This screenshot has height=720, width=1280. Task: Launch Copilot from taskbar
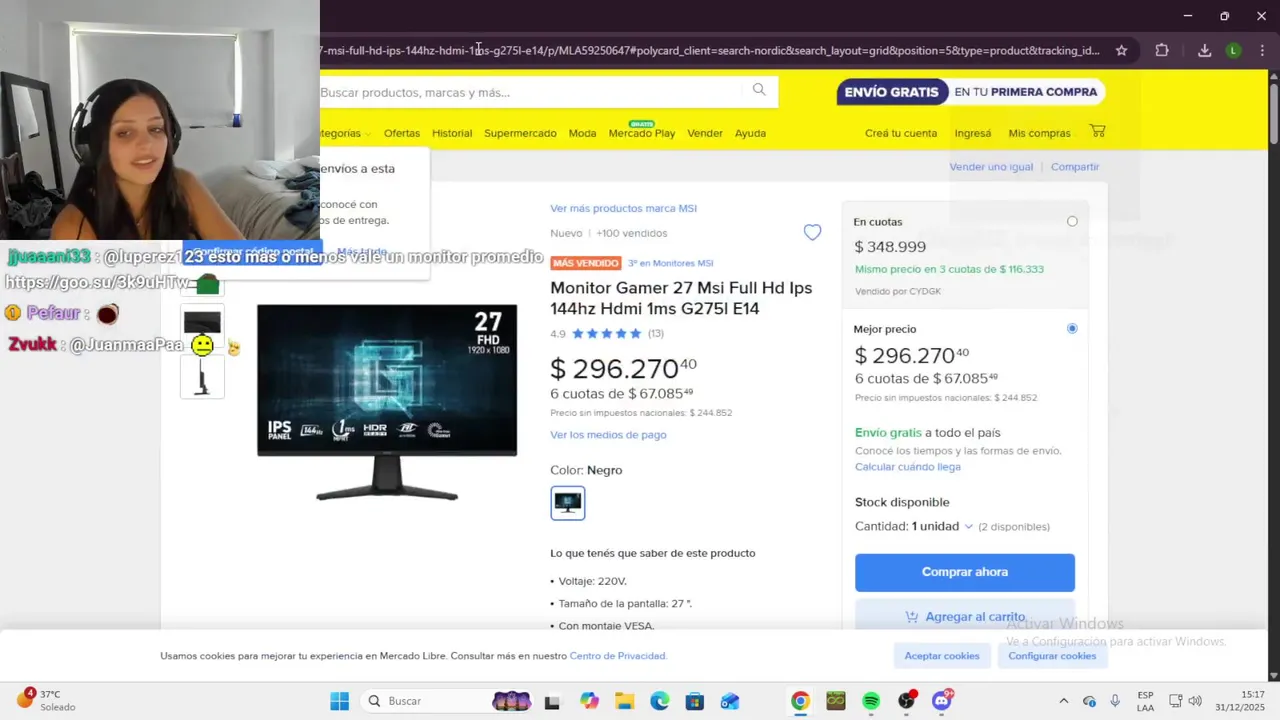[589, 701]
